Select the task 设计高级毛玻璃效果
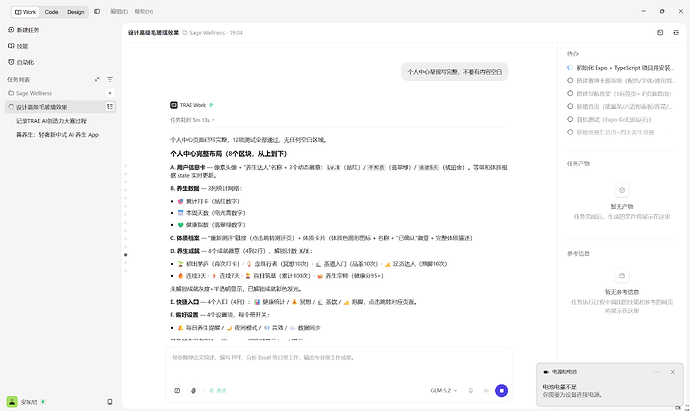Viewport: 690px width, 411px height. (x=61, y=107)
